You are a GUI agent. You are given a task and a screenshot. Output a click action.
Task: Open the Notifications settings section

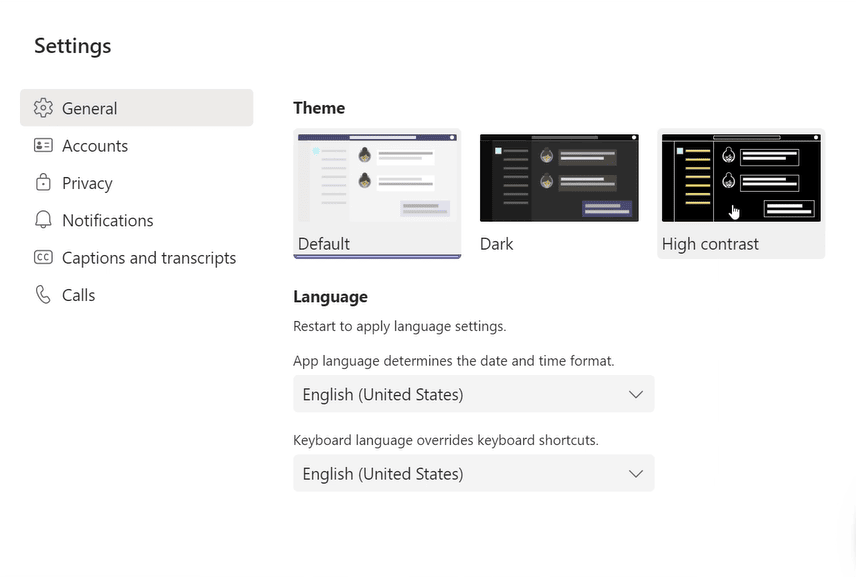click(x=108, y=220)
